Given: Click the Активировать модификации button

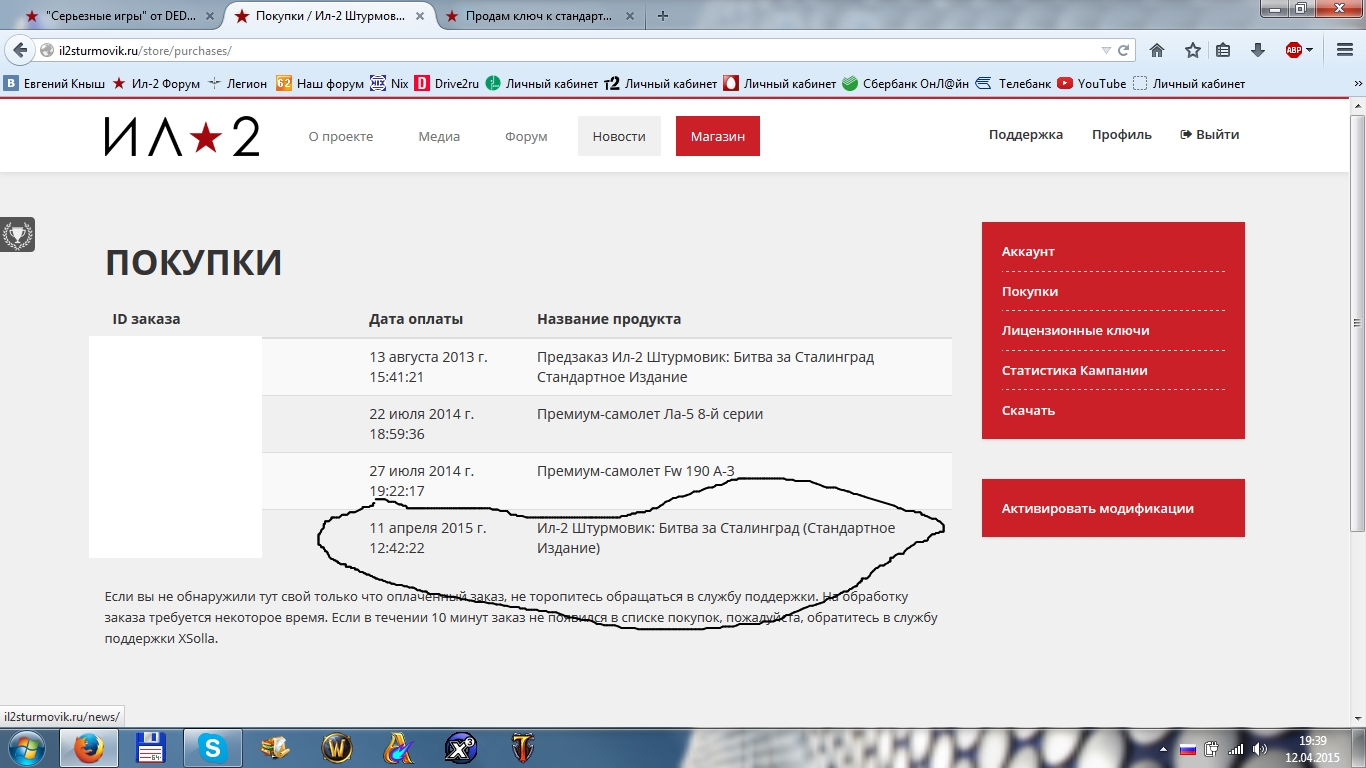Looking at the screenshot, I should pyautogui.click(x=1113, y=508).
